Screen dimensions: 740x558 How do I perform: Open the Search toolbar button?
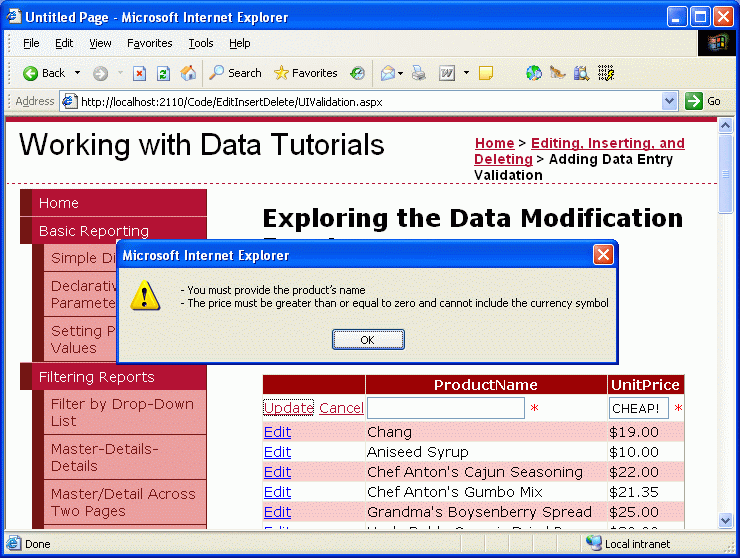pos(235,73)
